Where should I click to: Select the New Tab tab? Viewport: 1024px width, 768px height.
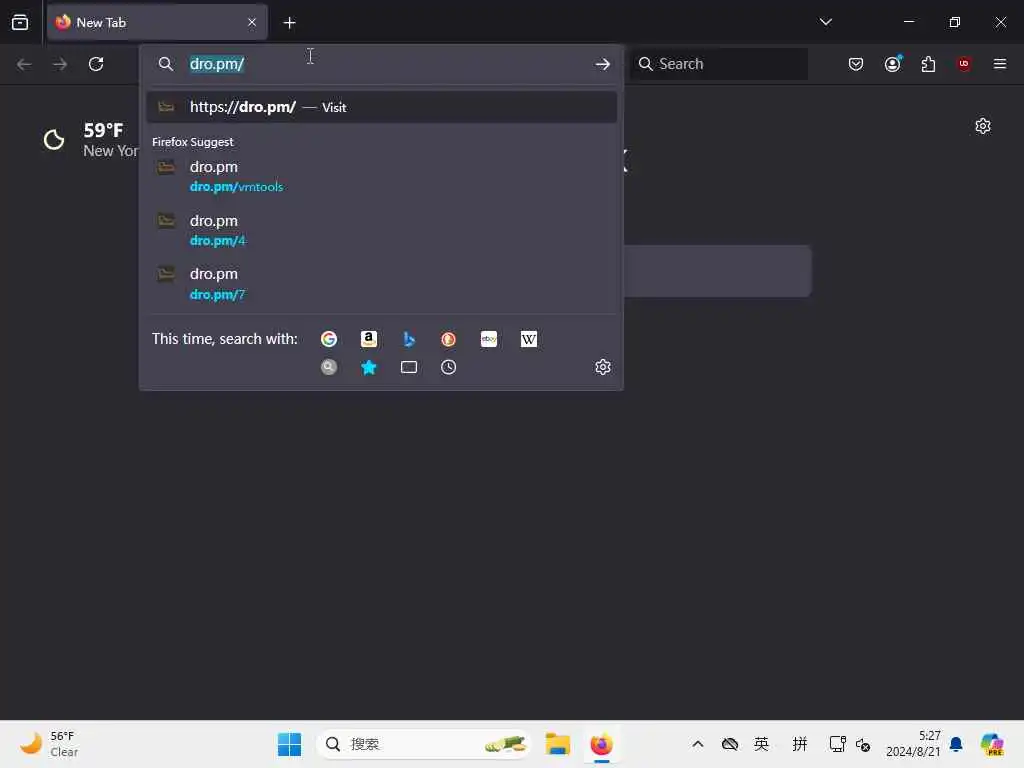point(157,22)
